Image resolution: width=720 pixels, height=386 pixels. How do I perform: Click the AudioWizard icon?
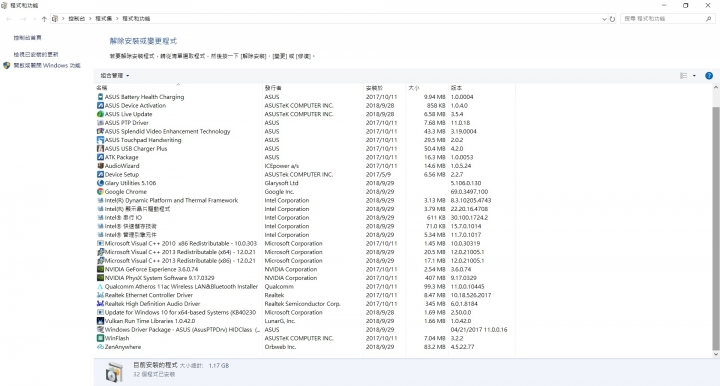coord(101,166)
